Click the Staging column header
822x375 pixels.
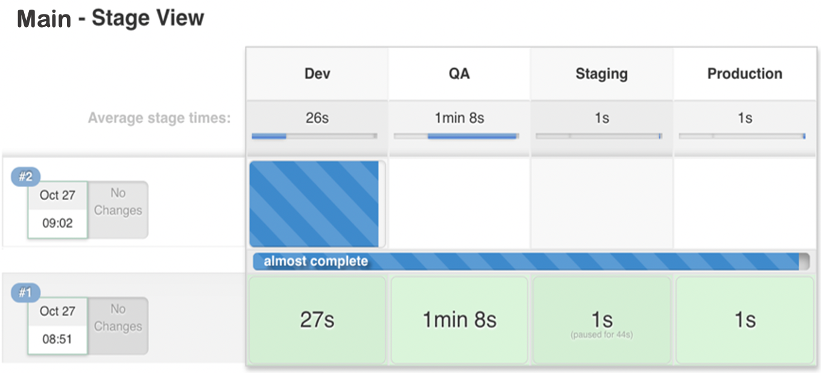click(x=602, y=74)
